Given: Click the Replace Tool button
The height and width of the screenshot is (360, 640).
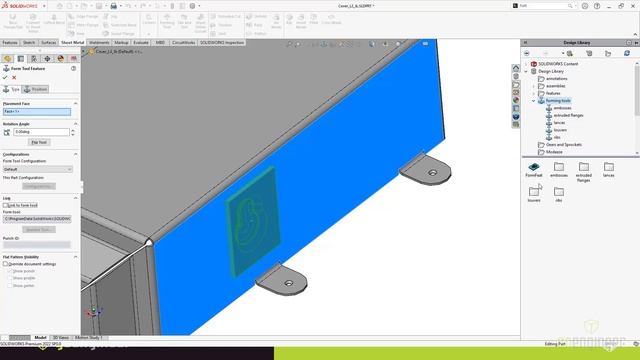Looking at the screenshot, I should (x=39, y=230).
